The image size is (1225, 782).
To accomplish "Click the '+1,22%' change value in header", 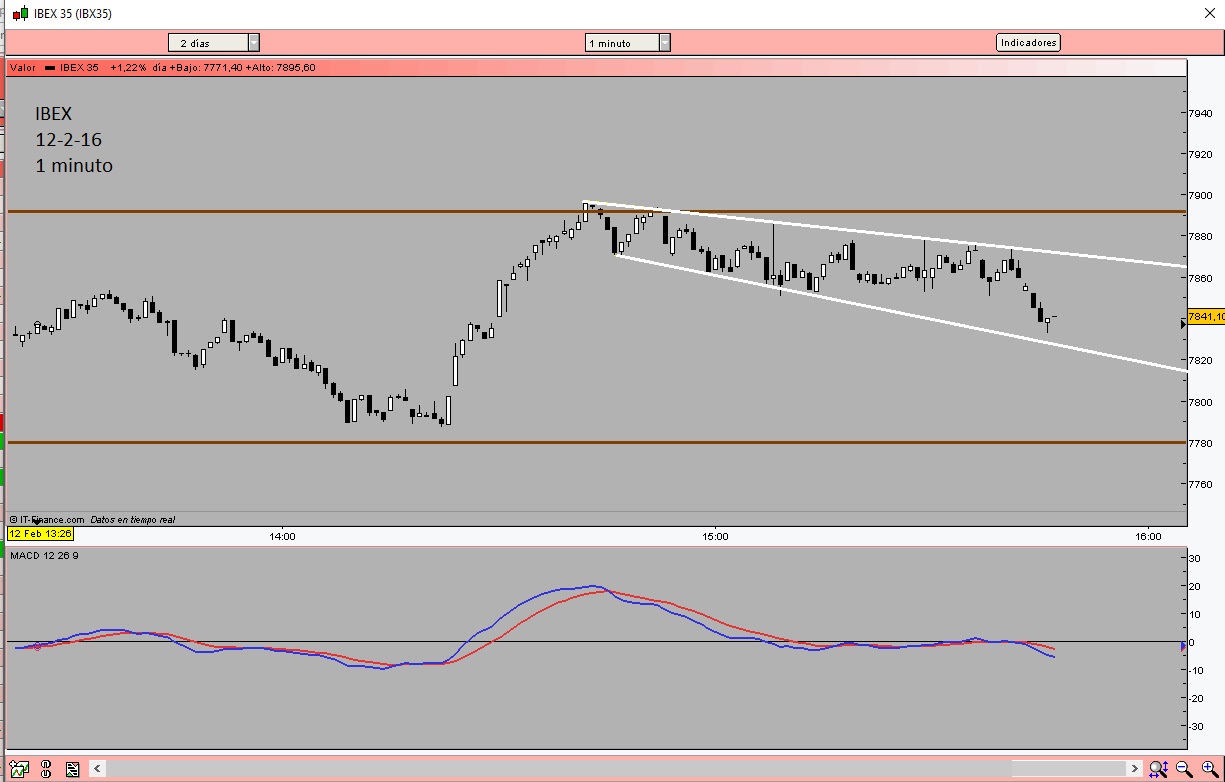I will 128,67.
